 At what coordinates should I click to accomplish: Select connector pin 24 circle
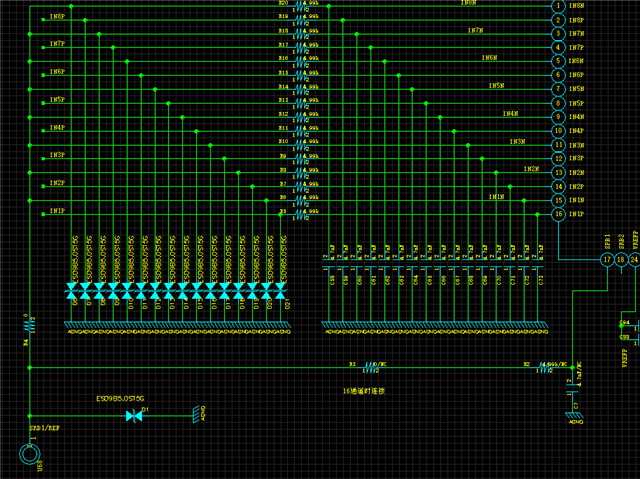pyautogui.click(x=634, y=259)
